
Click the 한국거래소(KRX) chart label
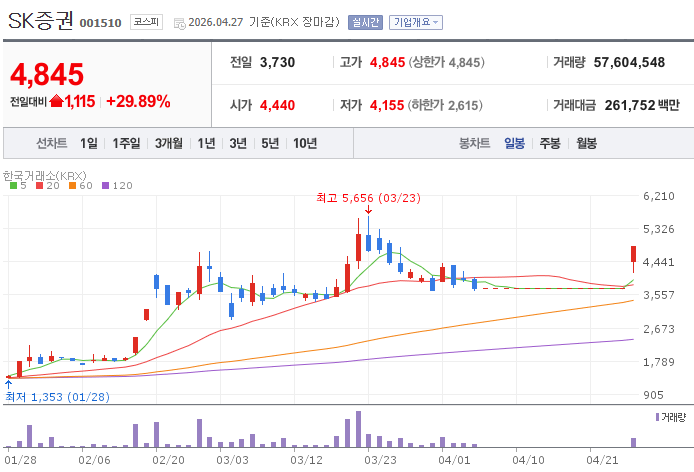pyautogui.click(x=45, y=175)
